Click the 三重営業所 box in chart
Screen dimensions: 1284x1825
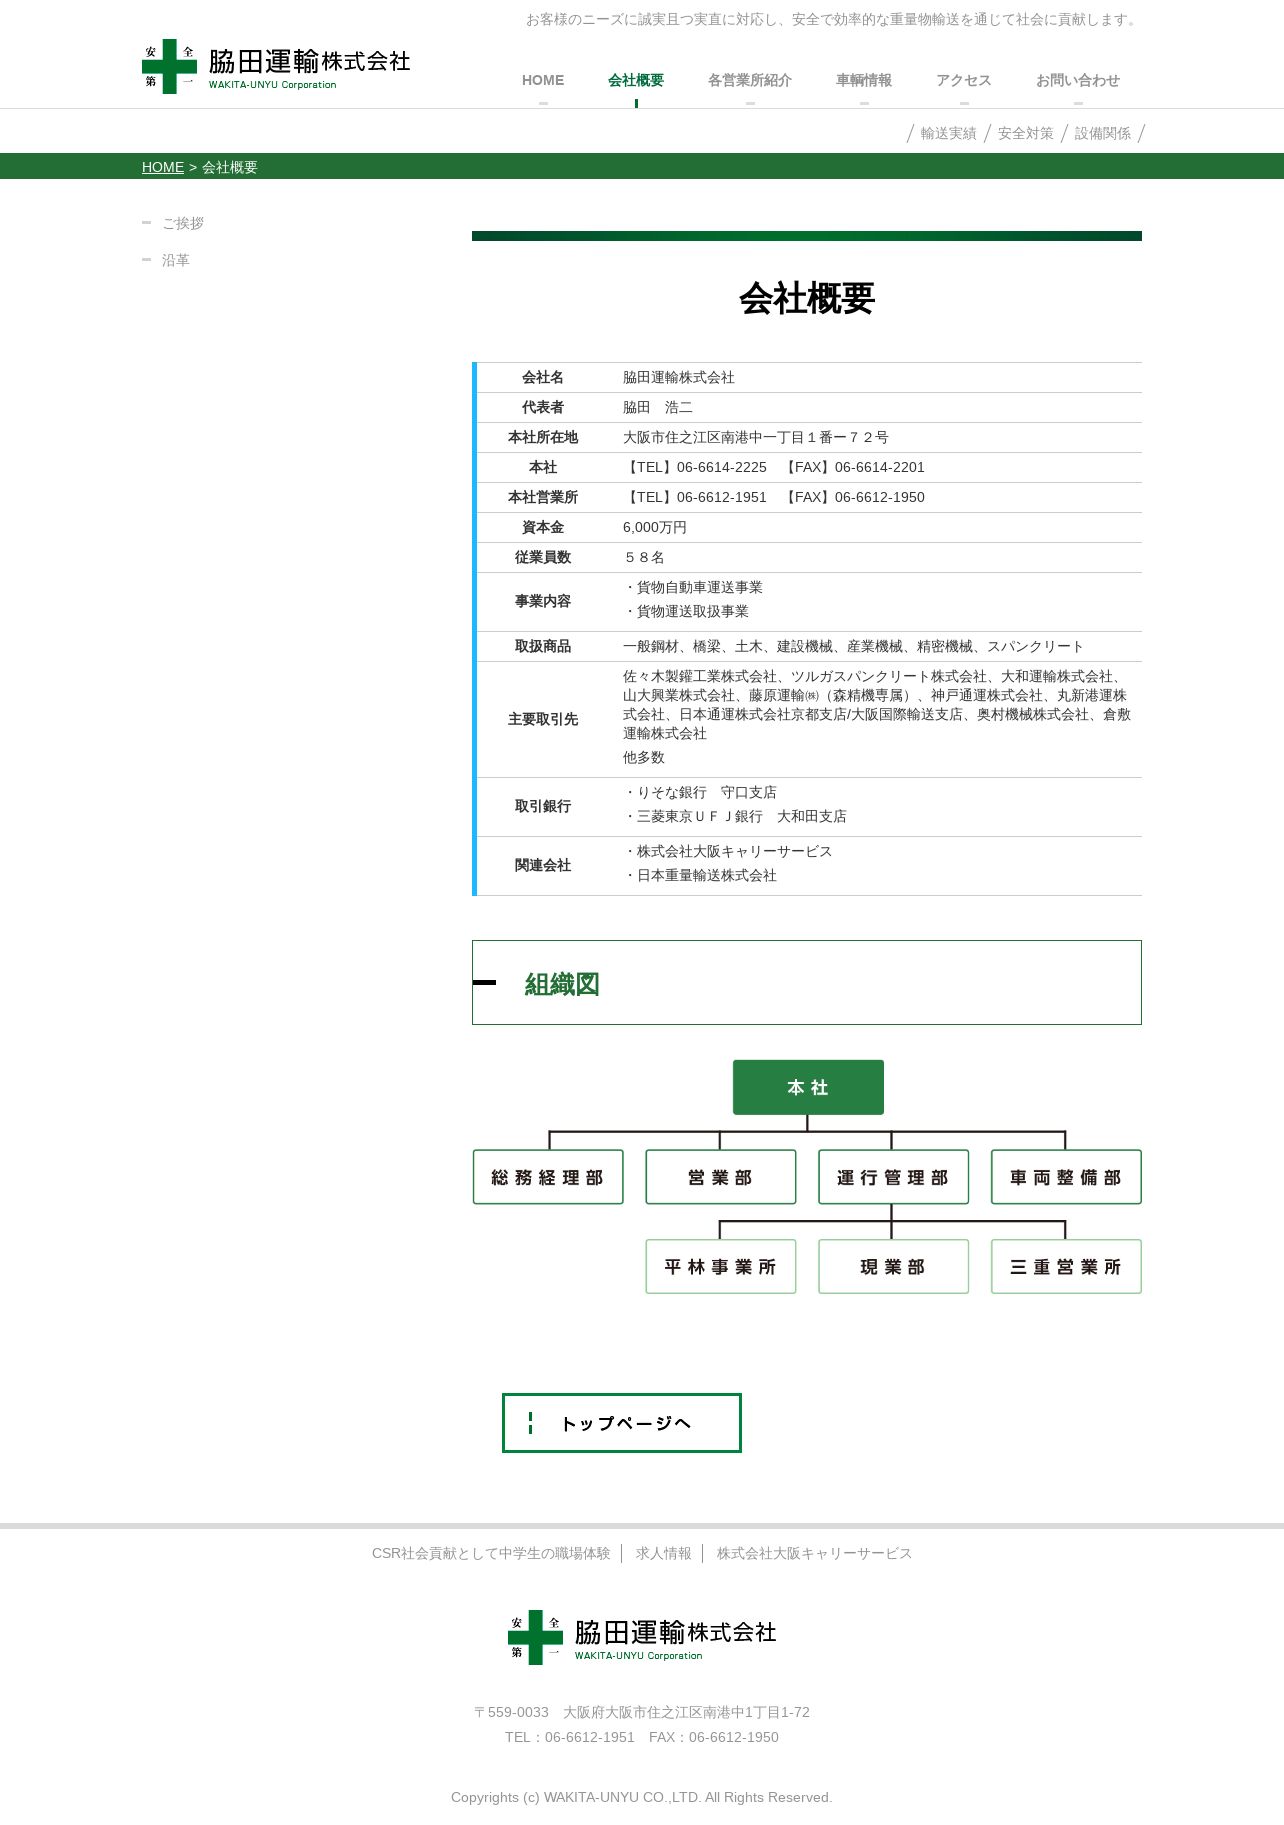pos(1066,1266)
